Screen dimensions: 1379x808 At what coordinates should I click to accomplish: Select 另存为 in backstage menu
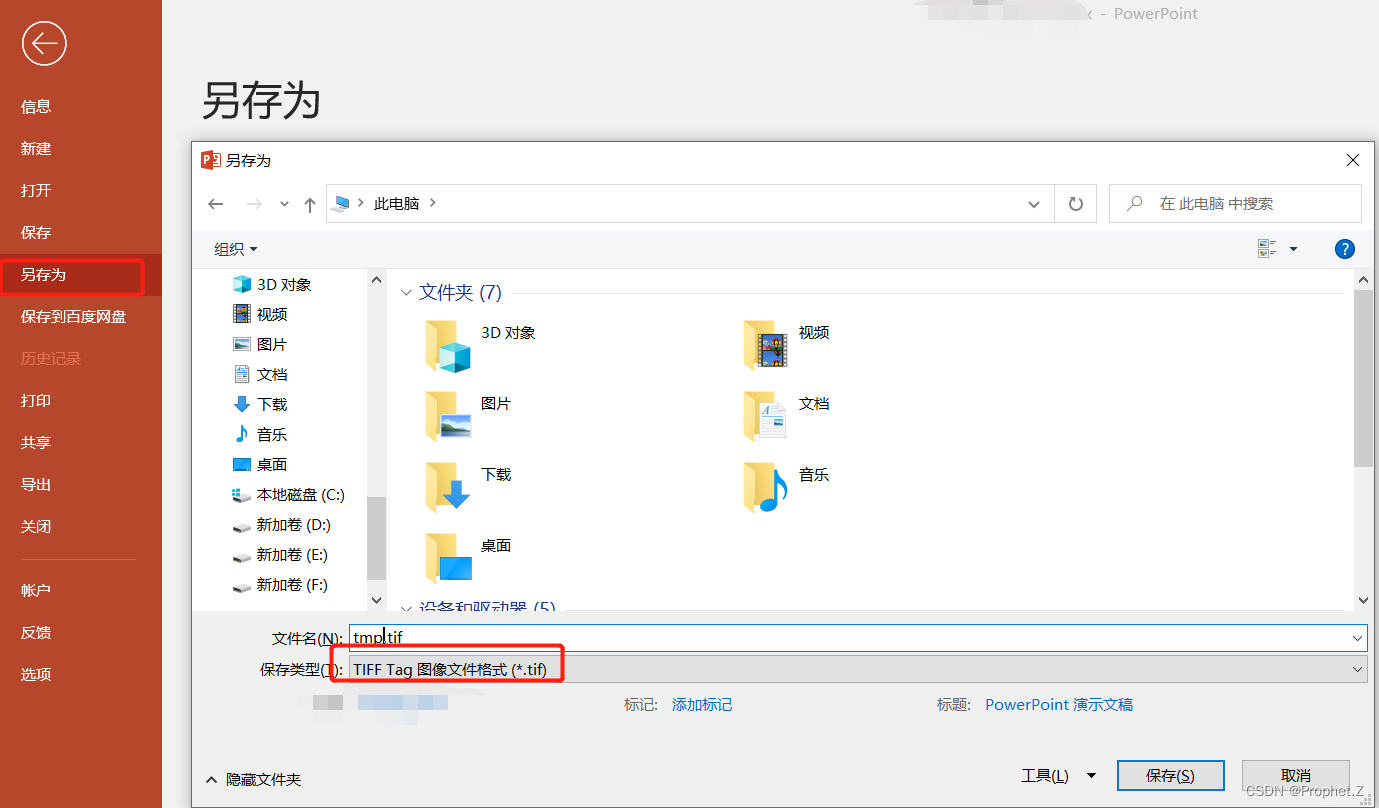tap(80, 274)
